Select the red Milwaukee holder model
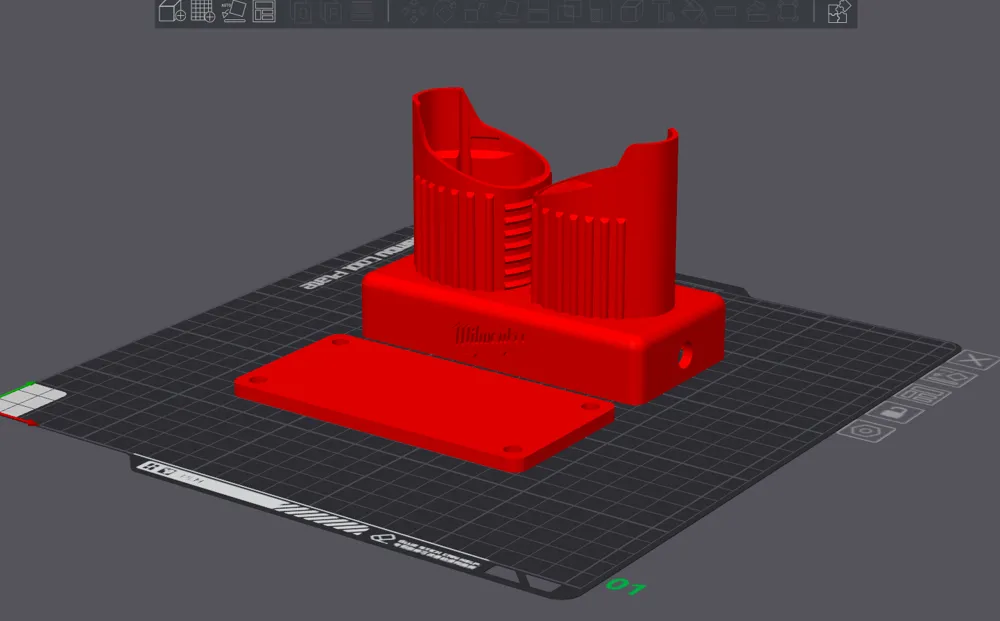This screenshot has width=1000, height=621. pos(520,280)
